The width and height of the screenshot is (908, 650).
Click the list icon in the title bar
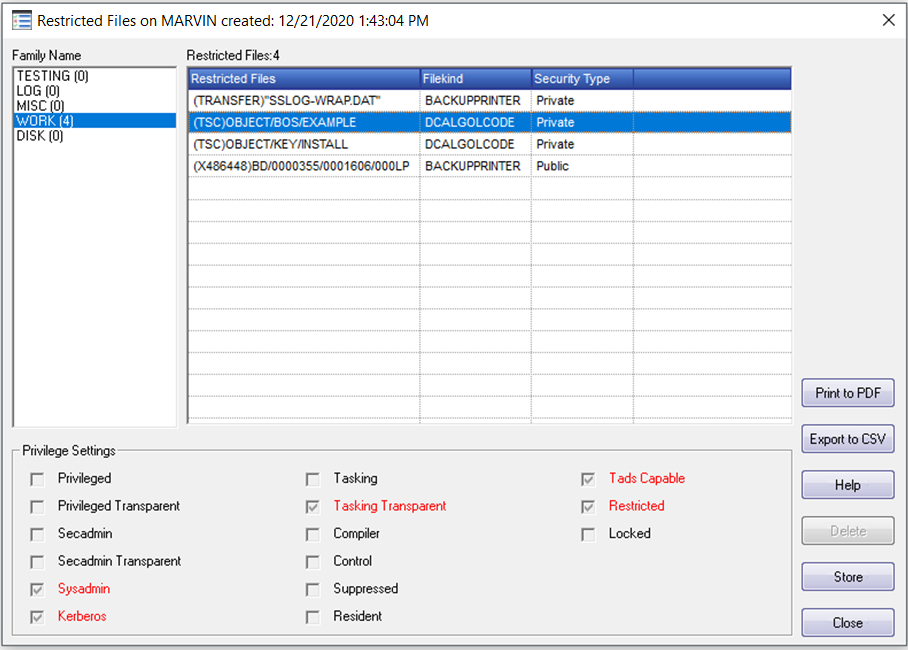tap(22, 21)
